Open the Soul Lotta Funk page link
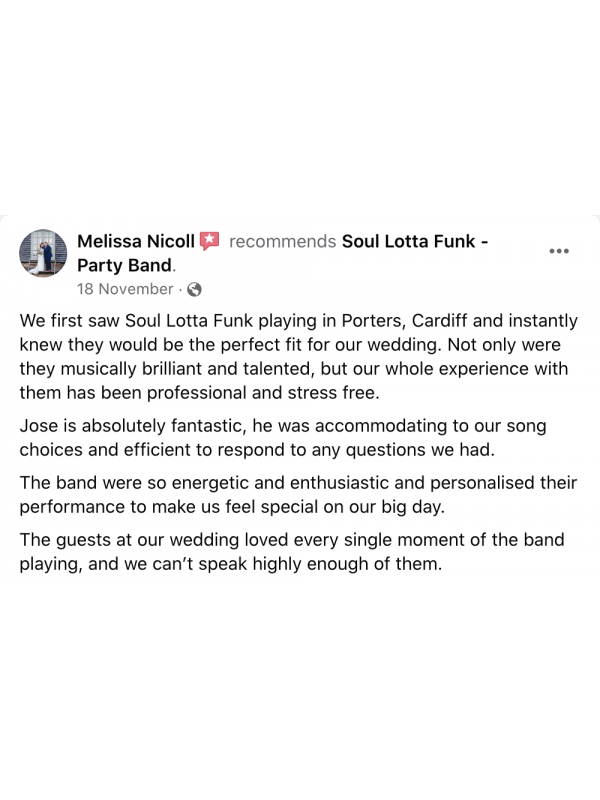Image resolution: width=600 pixels, height=800 pixels. 414,242
